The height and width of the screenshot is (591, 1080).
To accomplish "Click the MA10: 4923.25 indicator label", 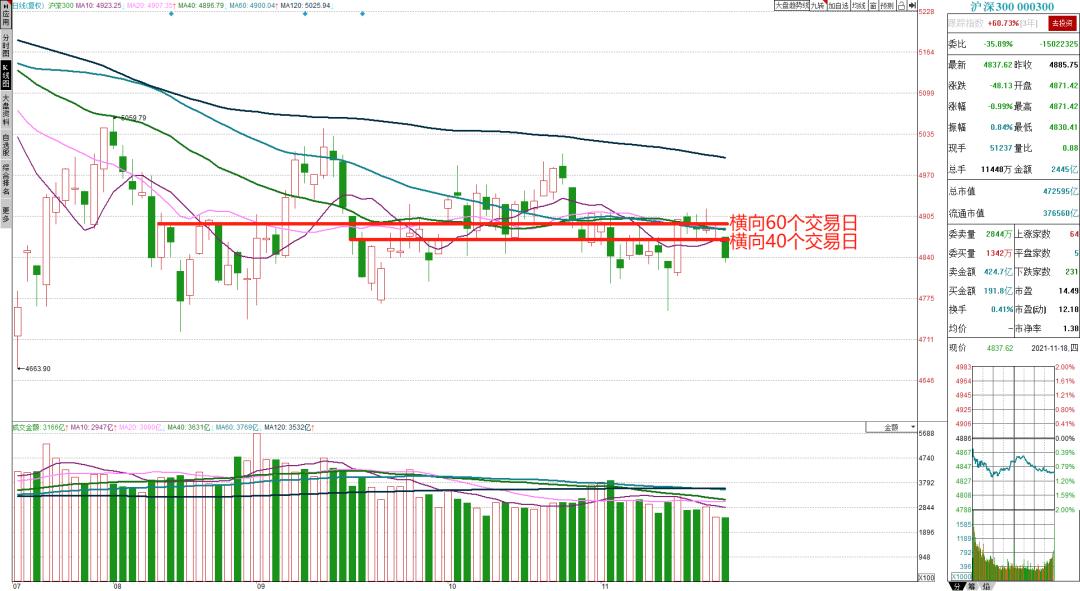I will click(98, 6).
